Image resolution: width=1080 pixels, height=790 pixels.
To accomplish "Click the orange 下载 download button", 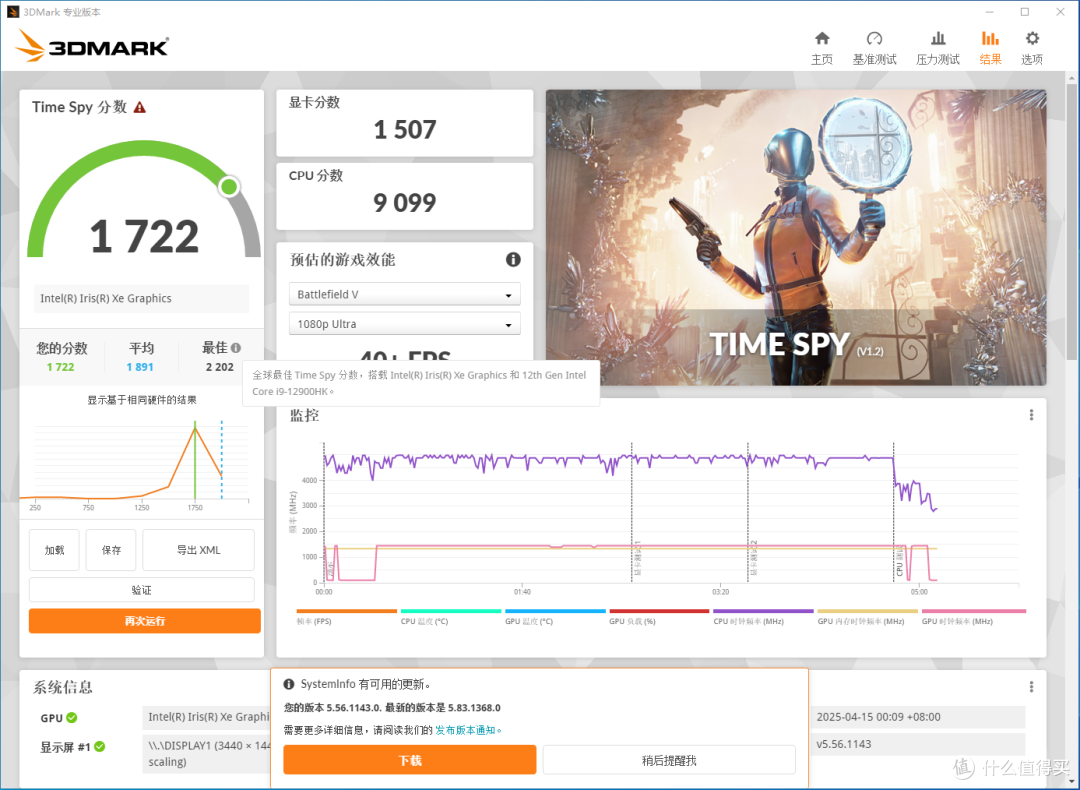I will pyautogui.click(x=410, y=760).
